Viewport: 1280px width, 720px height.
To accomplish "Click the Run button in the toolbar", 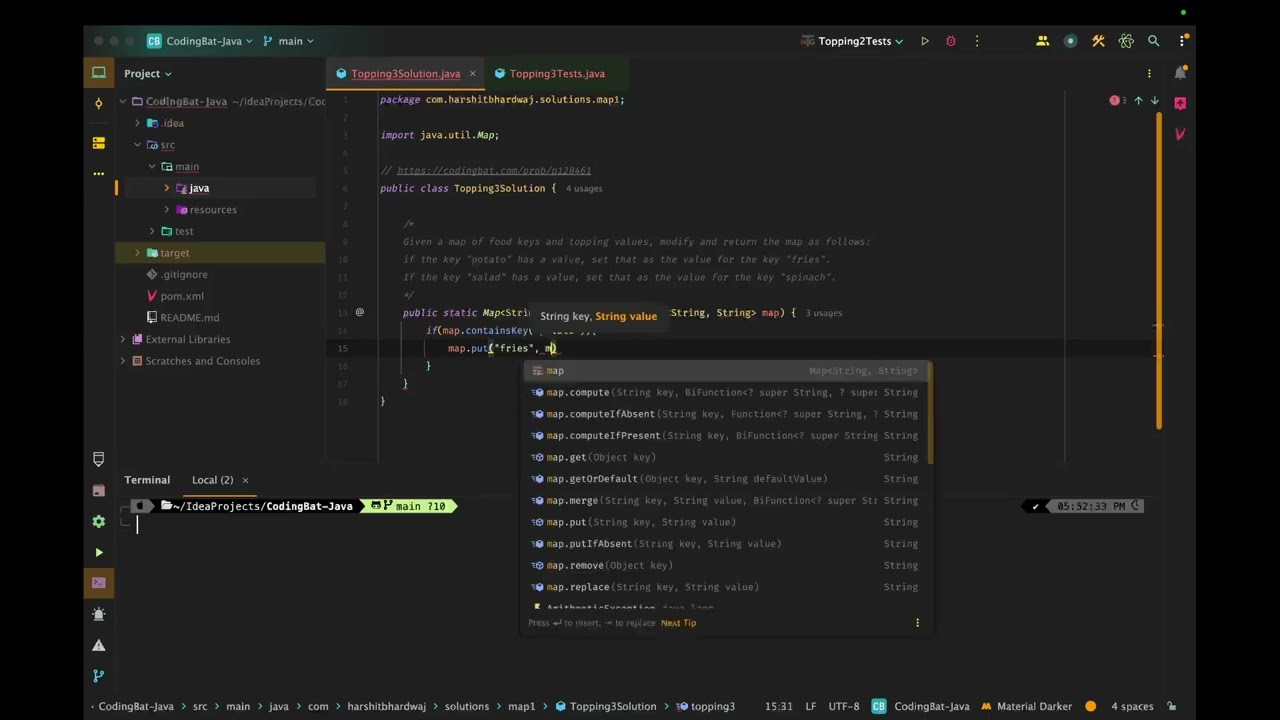I will [x=925, y=41].
